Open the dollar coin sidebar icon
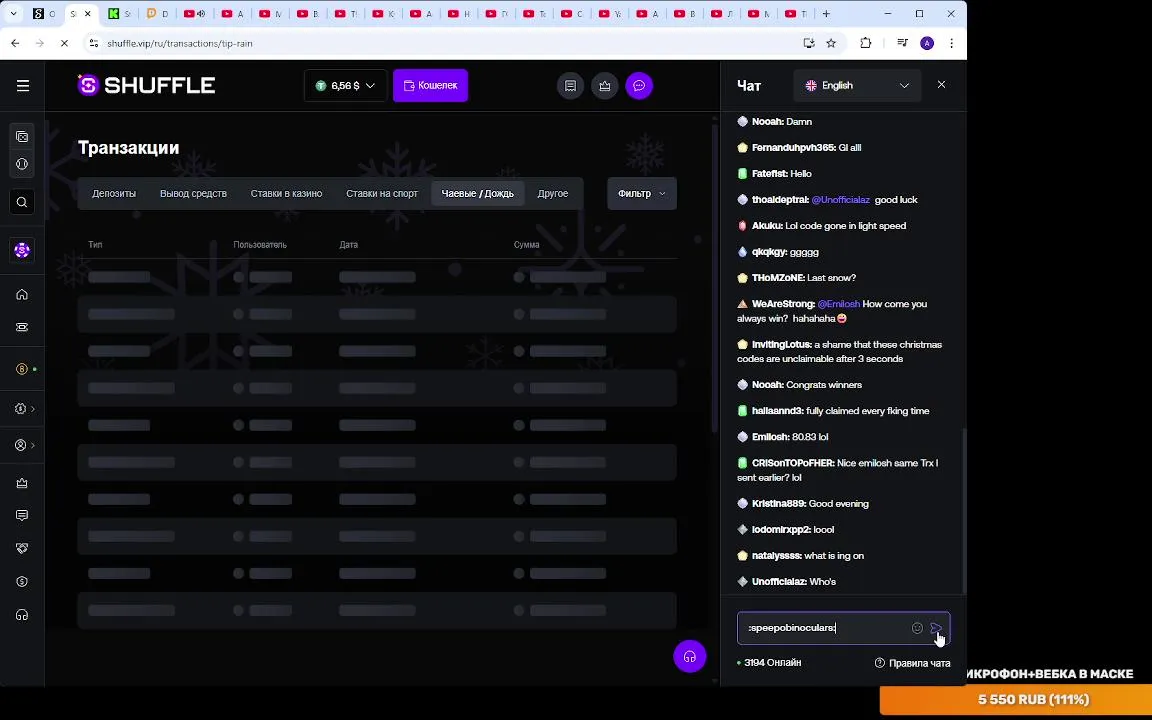The image size is (1152, 720). (22, 582)
